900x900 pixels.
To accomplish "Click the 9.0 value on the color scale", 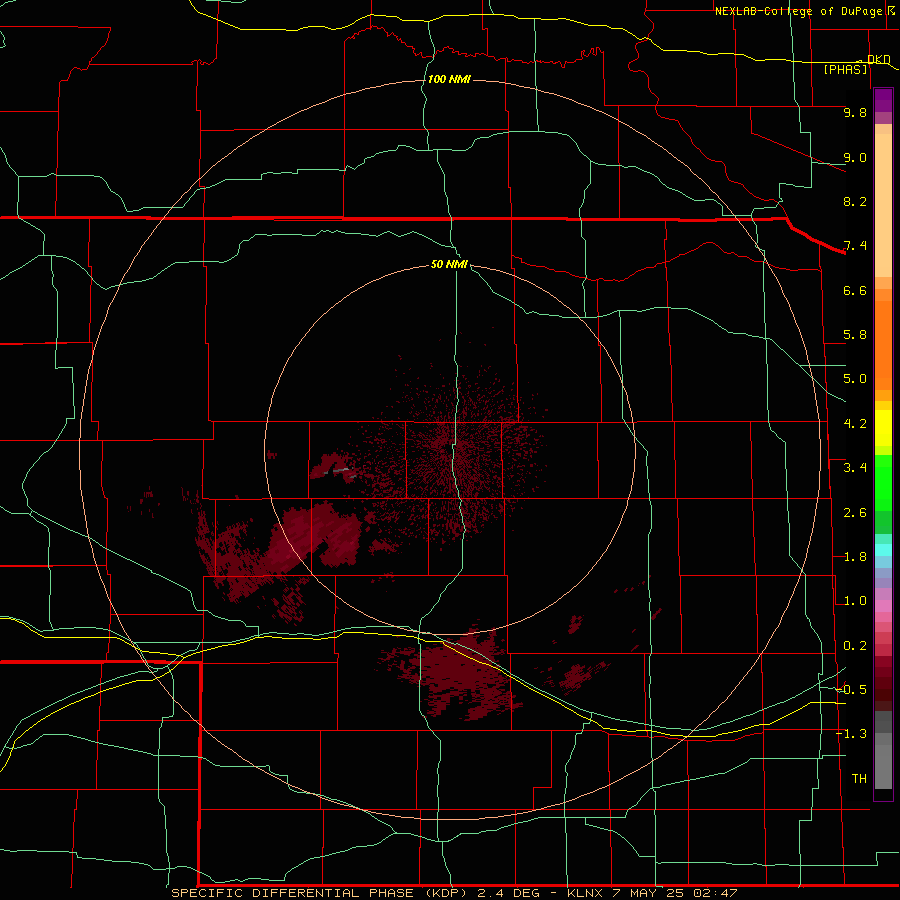I will (855, 157).
